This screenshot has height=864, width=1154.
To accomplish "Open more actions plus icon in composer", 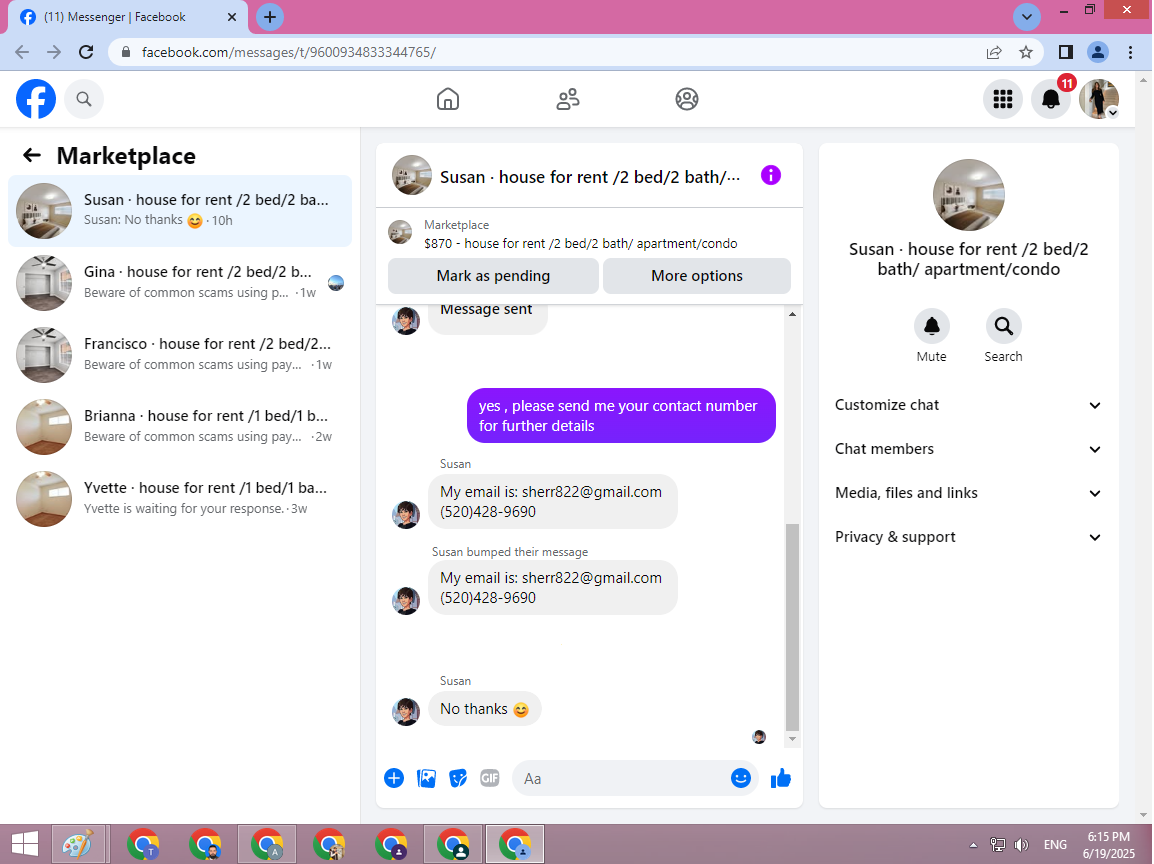I will coord(394,778).
